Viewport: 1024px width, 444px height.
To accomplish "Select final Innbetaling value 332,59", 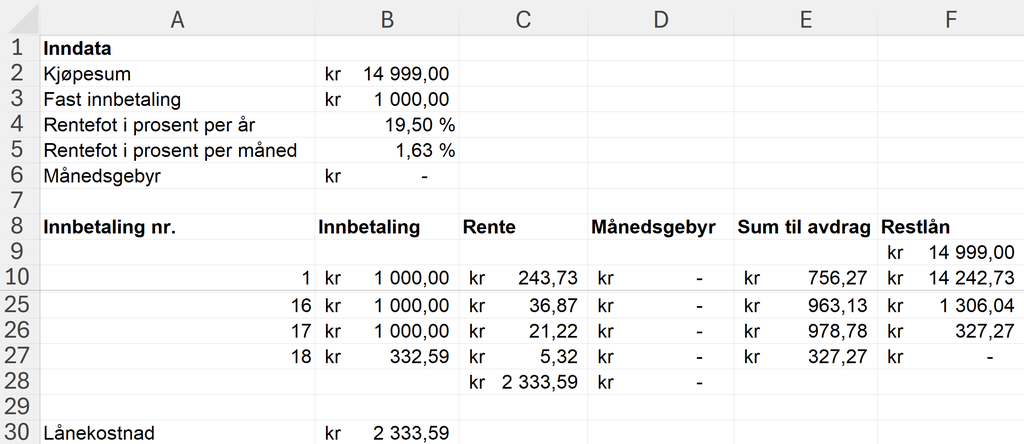I will [387, 356].
